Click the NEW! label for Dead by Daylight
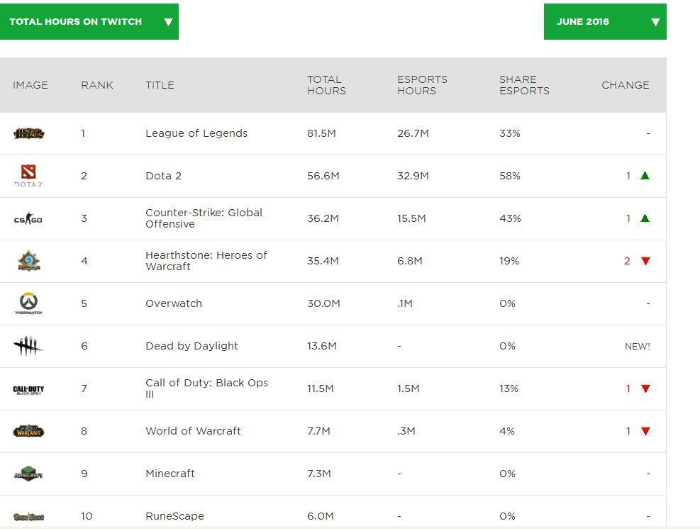Image resolution: width=700 pixels, height=529 pixels. [637, 346]
